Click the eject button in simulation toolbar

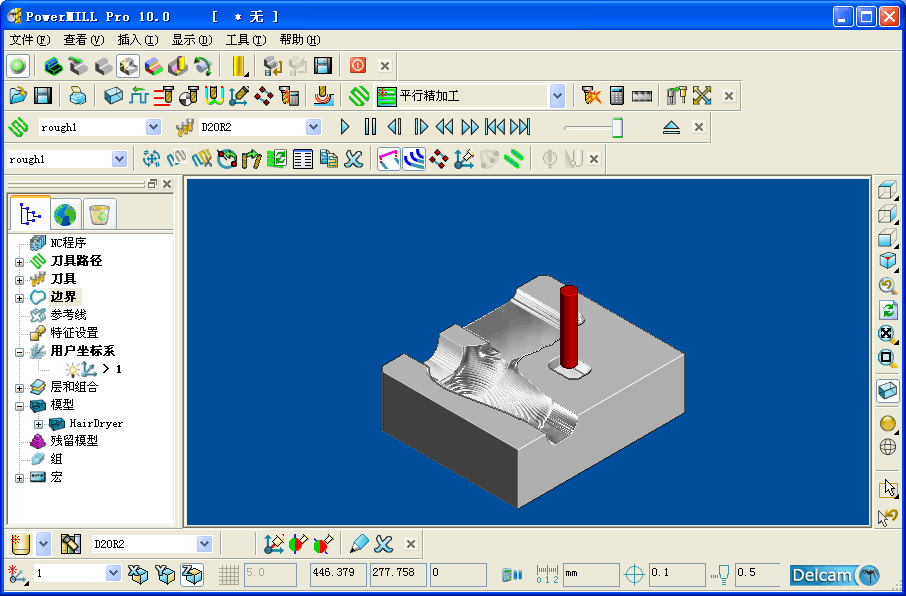671,127
